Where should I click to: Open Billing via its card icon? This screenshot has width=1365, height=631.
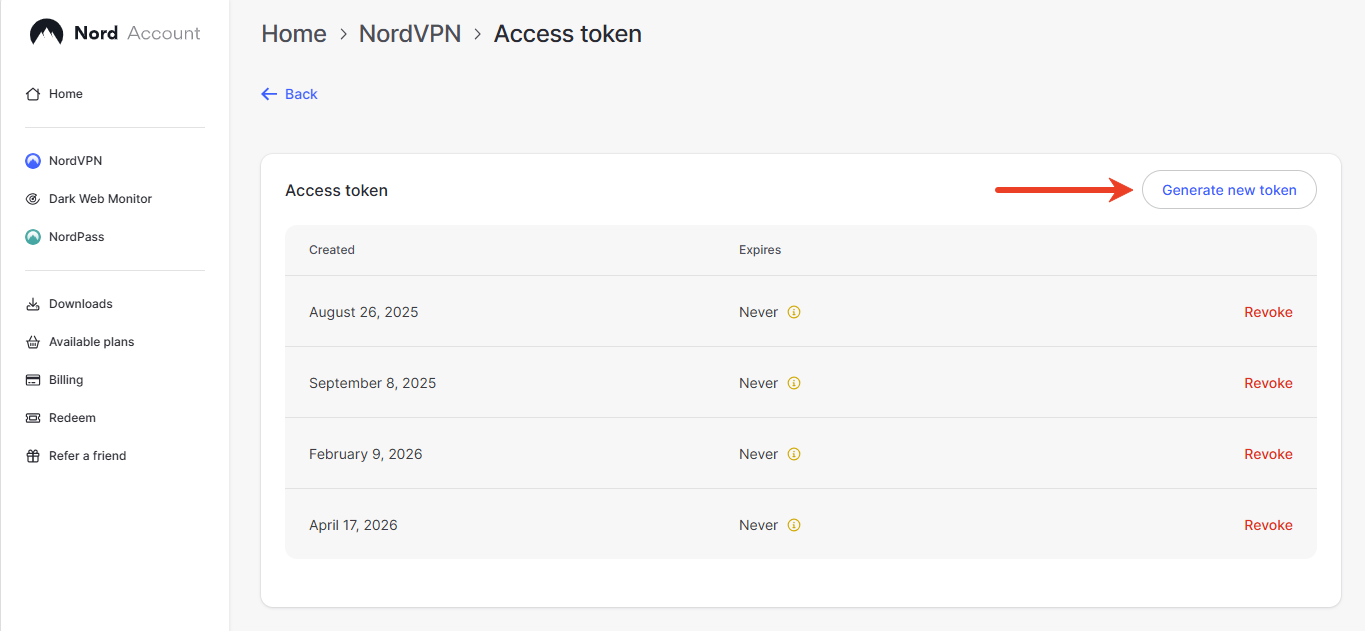point(33,379)
